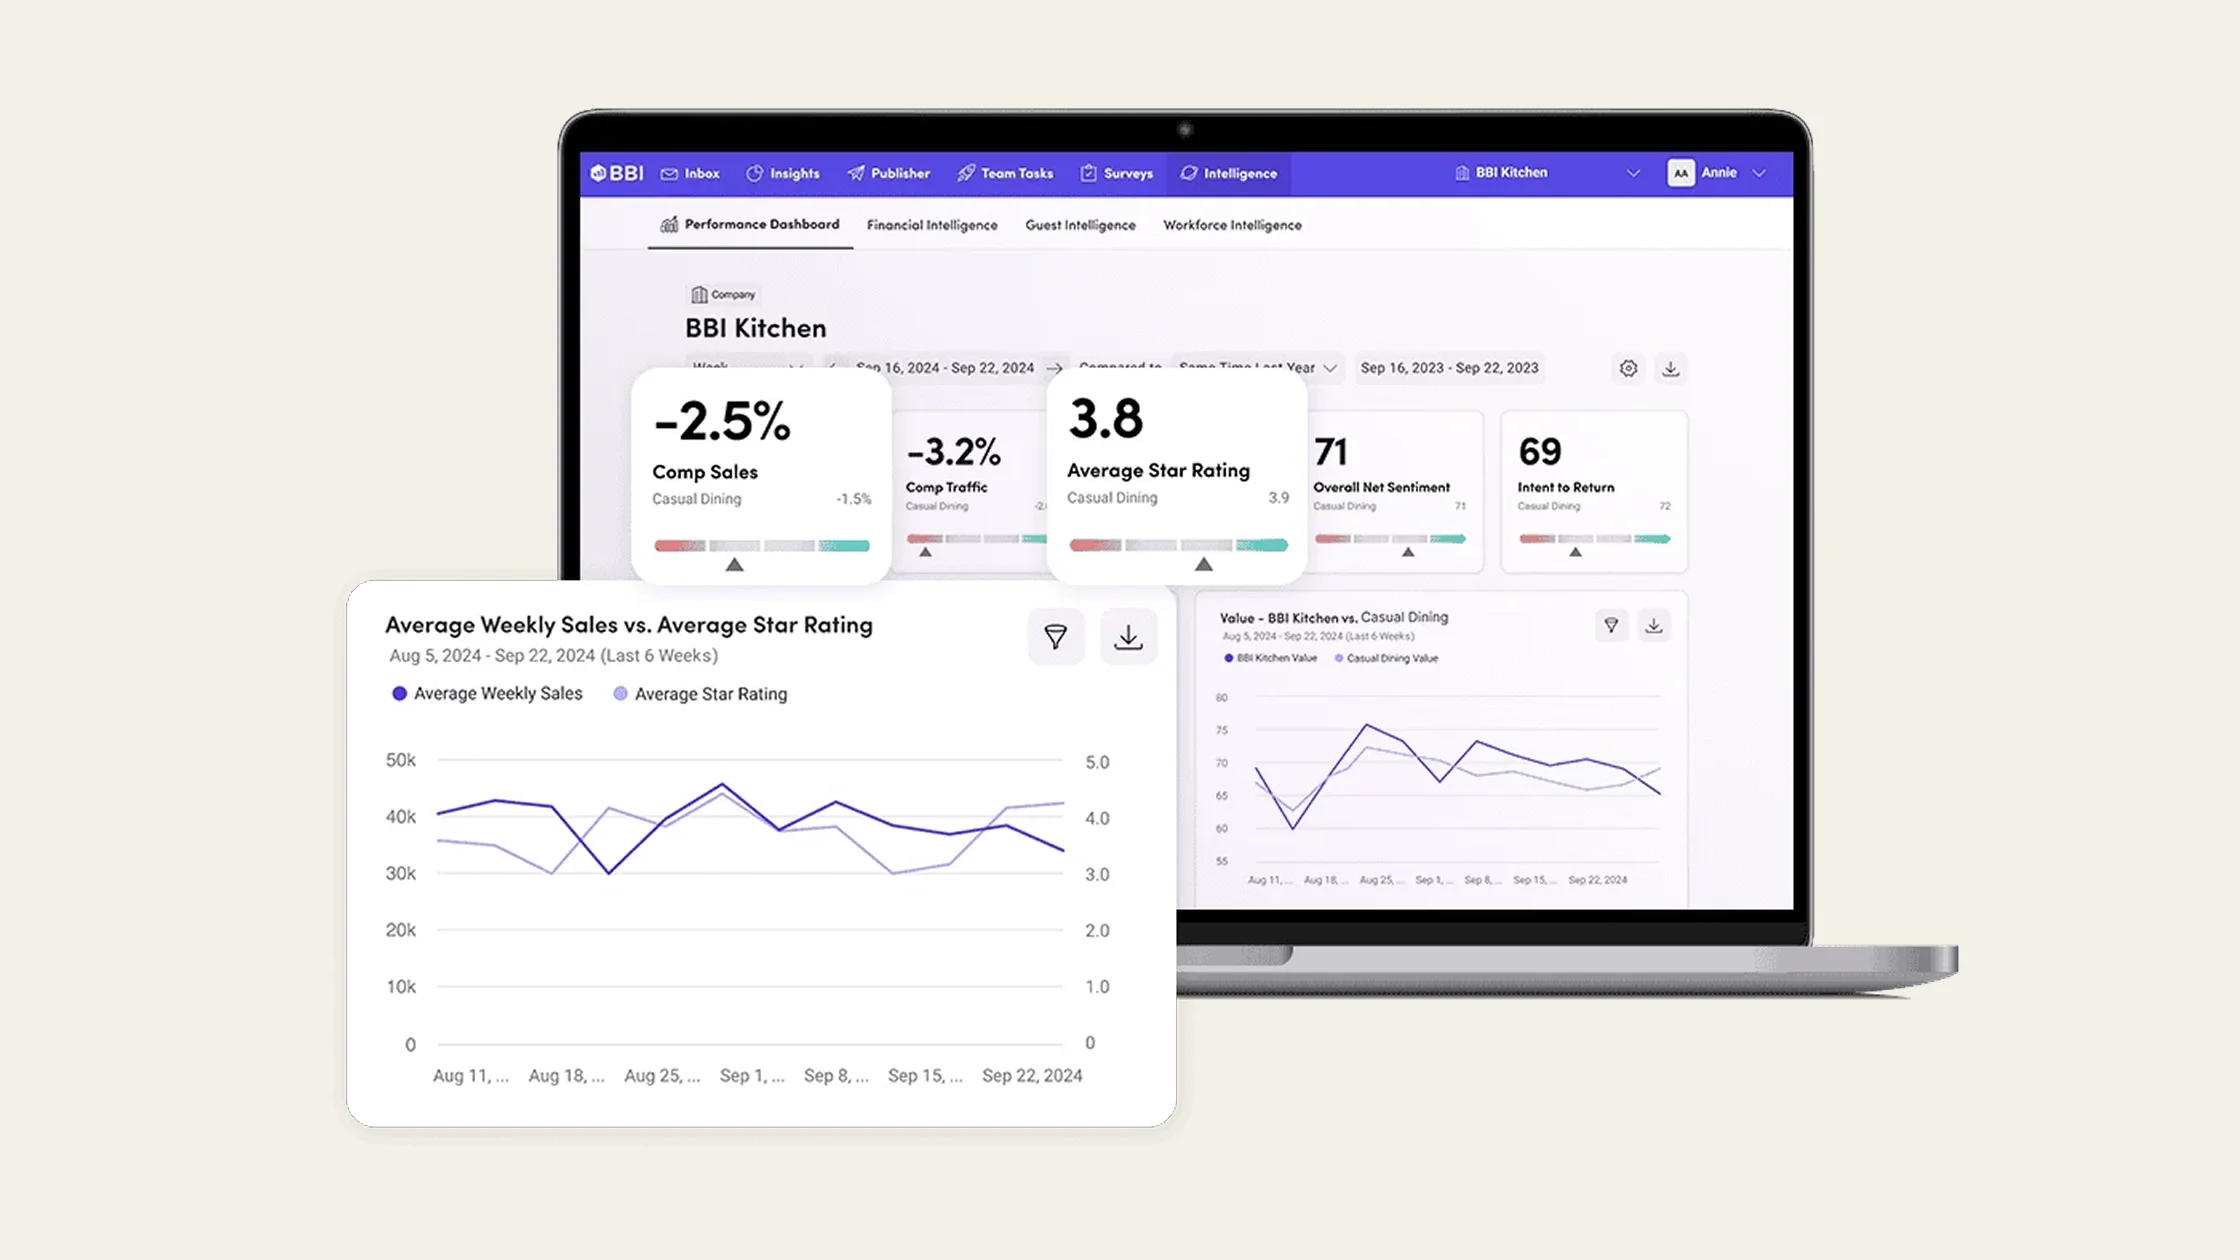2240x1260 pixels.
Task: Click the next date range arrow
Action: pyautogui.click(x=1054, y=368)
